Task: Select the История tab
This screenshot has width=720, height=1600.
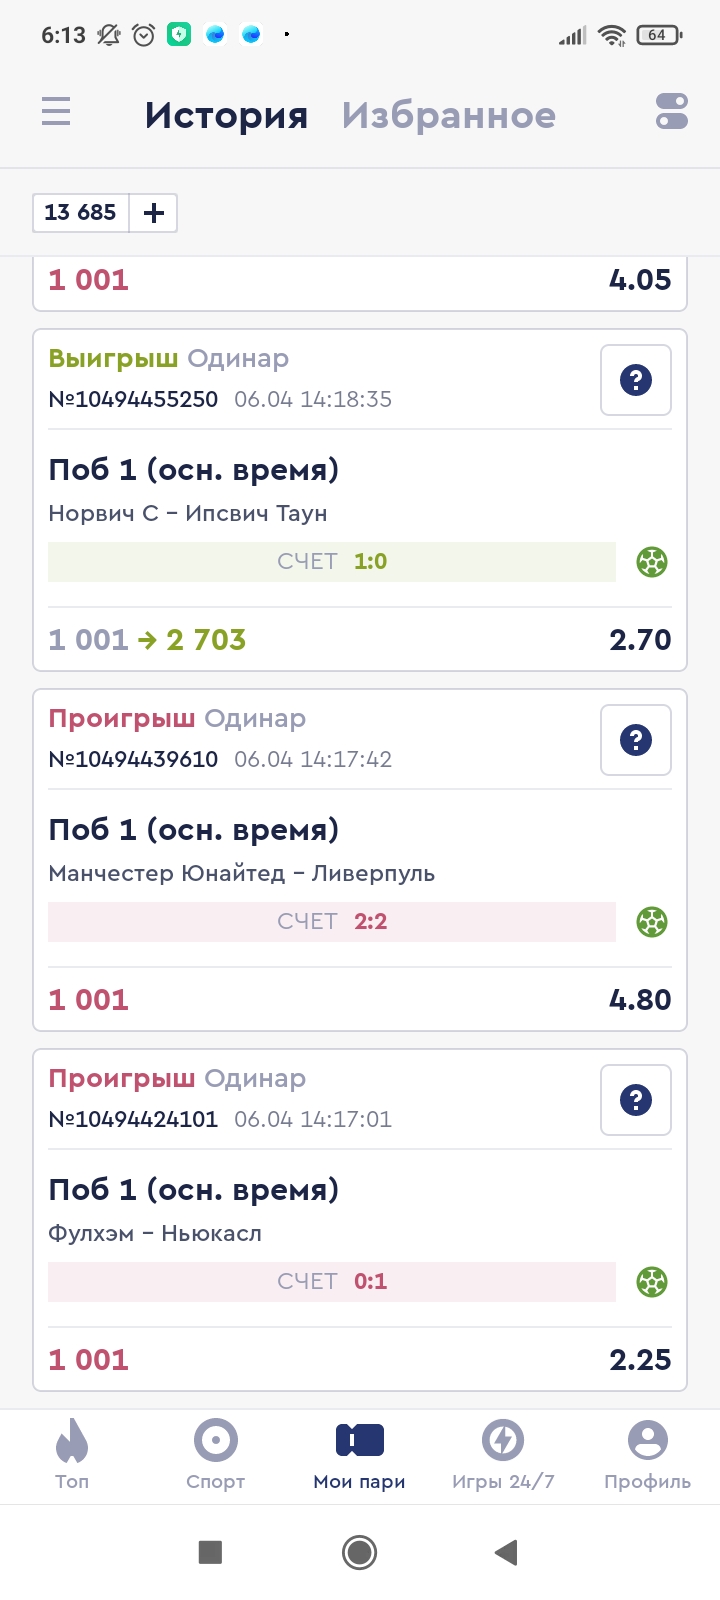Action: tap(226, 115)
